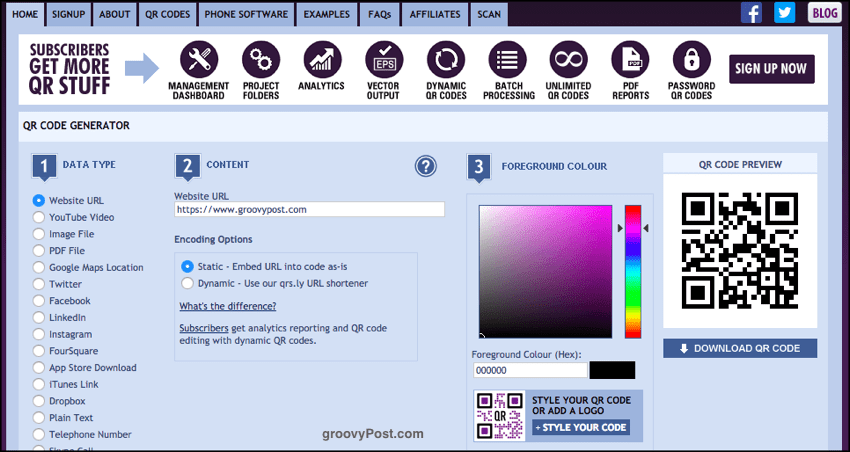This screenshot has height=452, width=850.
Task: Open the SCAN tab
Action: [x=489, y=14]
